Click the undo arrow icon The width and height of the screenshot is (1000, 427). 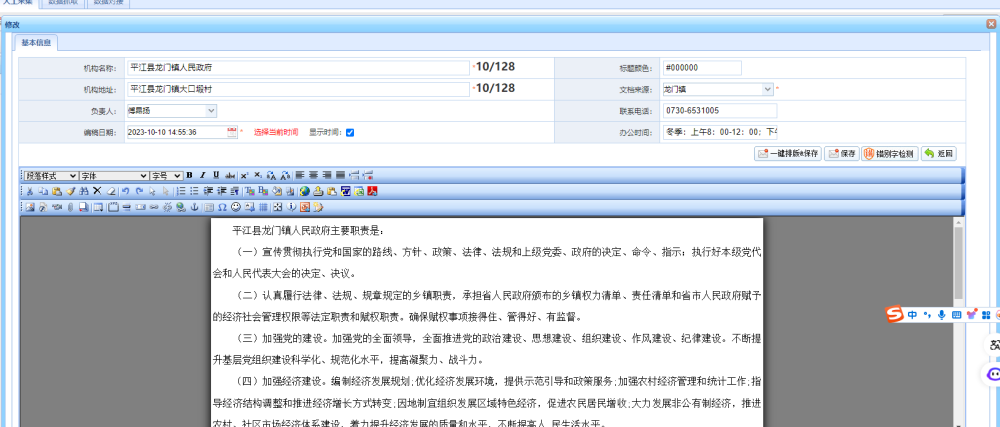coord(126,191)
